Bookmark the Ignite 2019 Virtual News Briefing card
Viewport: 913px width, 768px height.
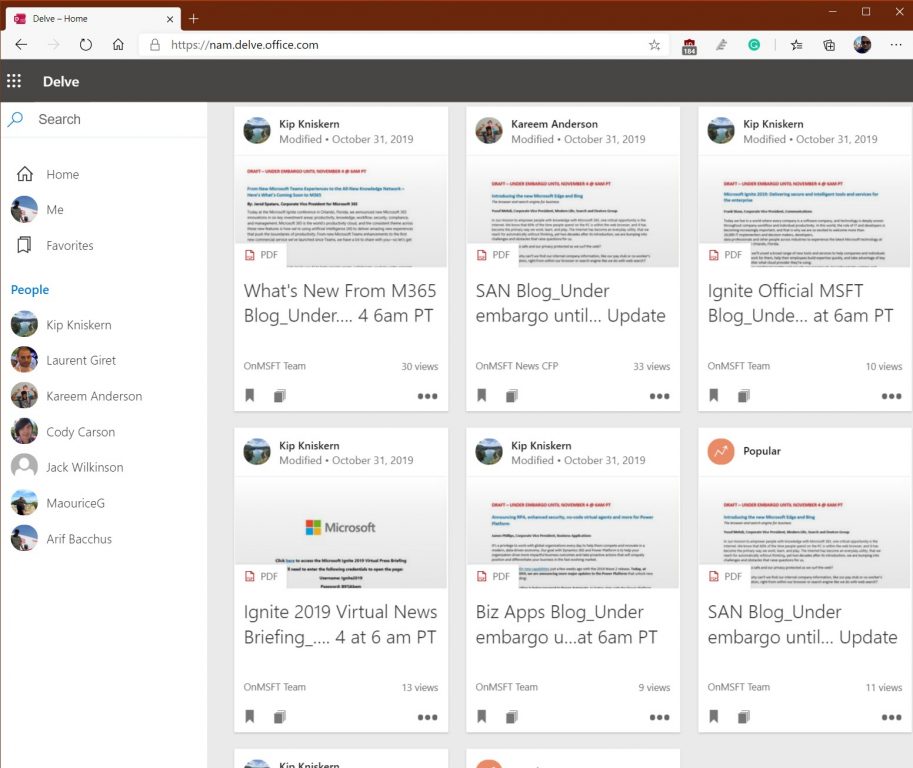tap(250, 716)
